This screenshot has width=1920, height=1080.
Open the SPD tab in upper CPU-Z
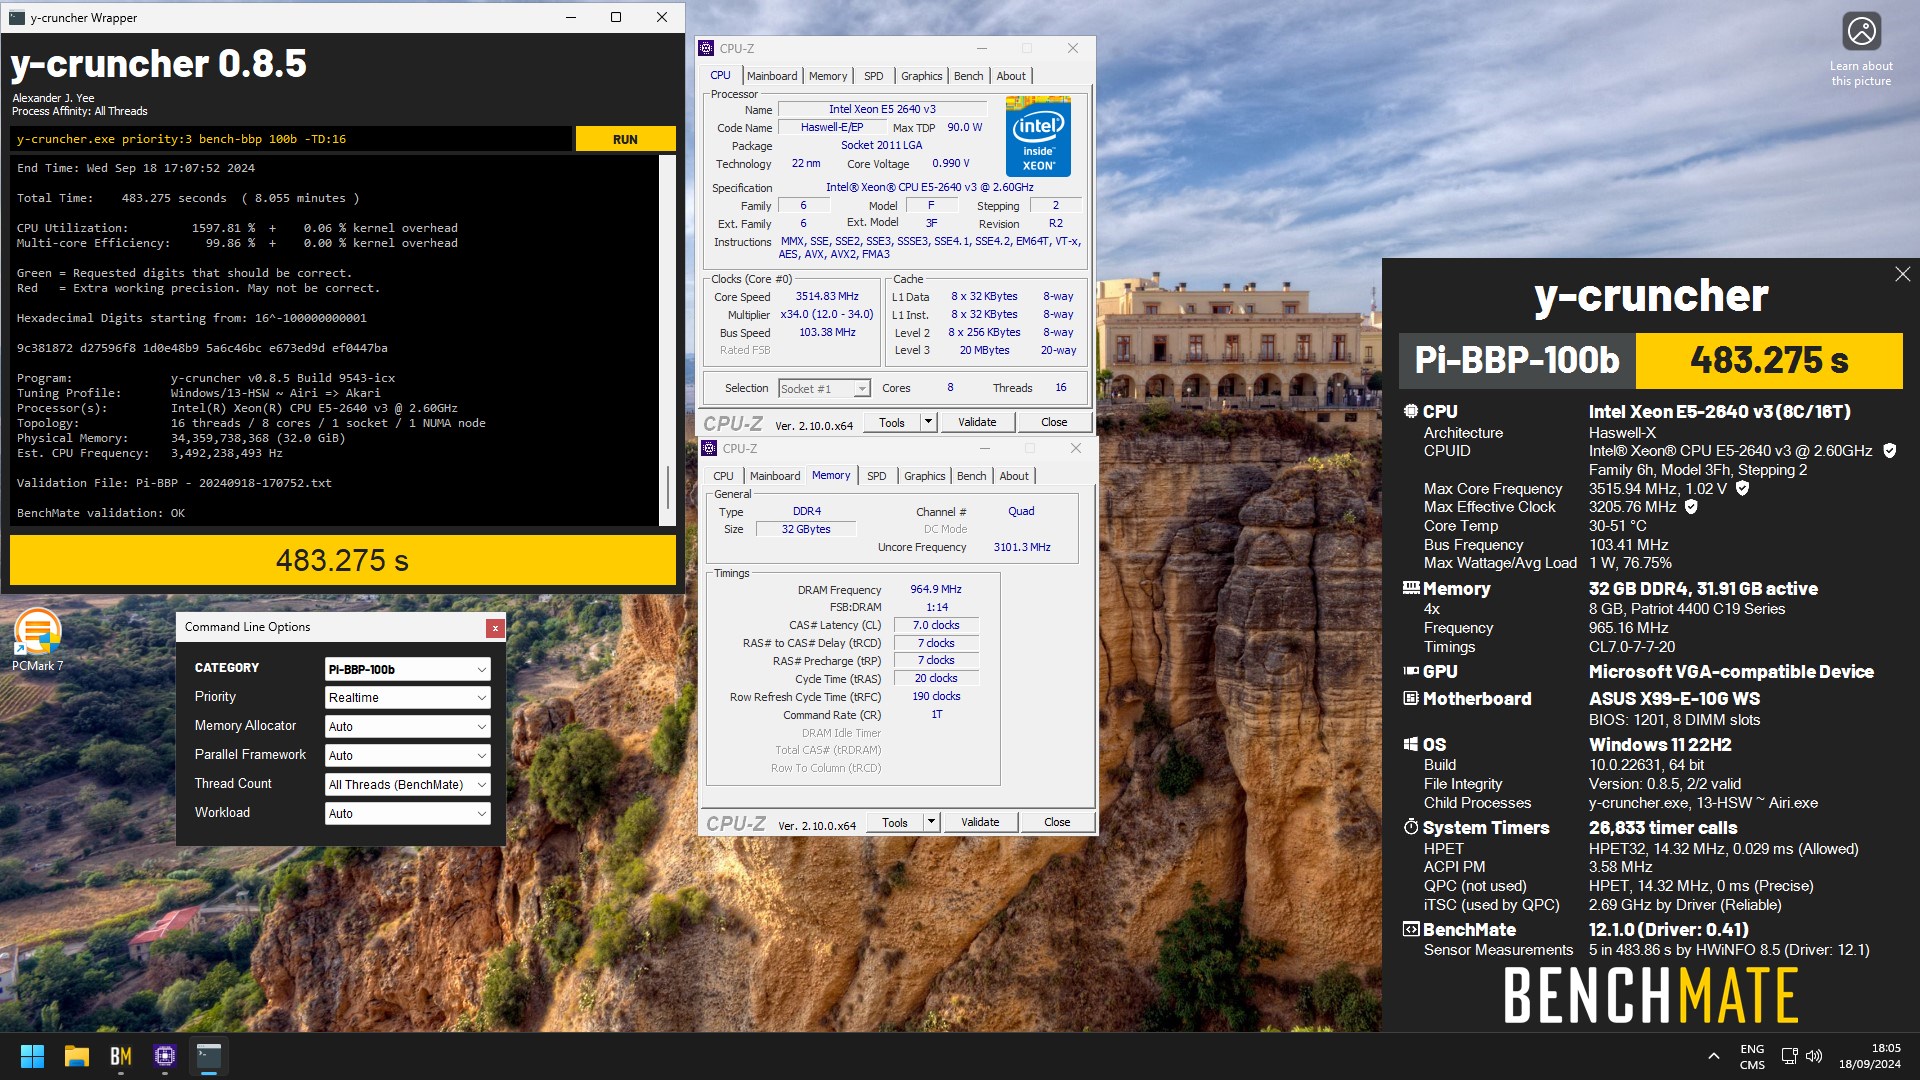pyautogui.click(x=874, y=76)
